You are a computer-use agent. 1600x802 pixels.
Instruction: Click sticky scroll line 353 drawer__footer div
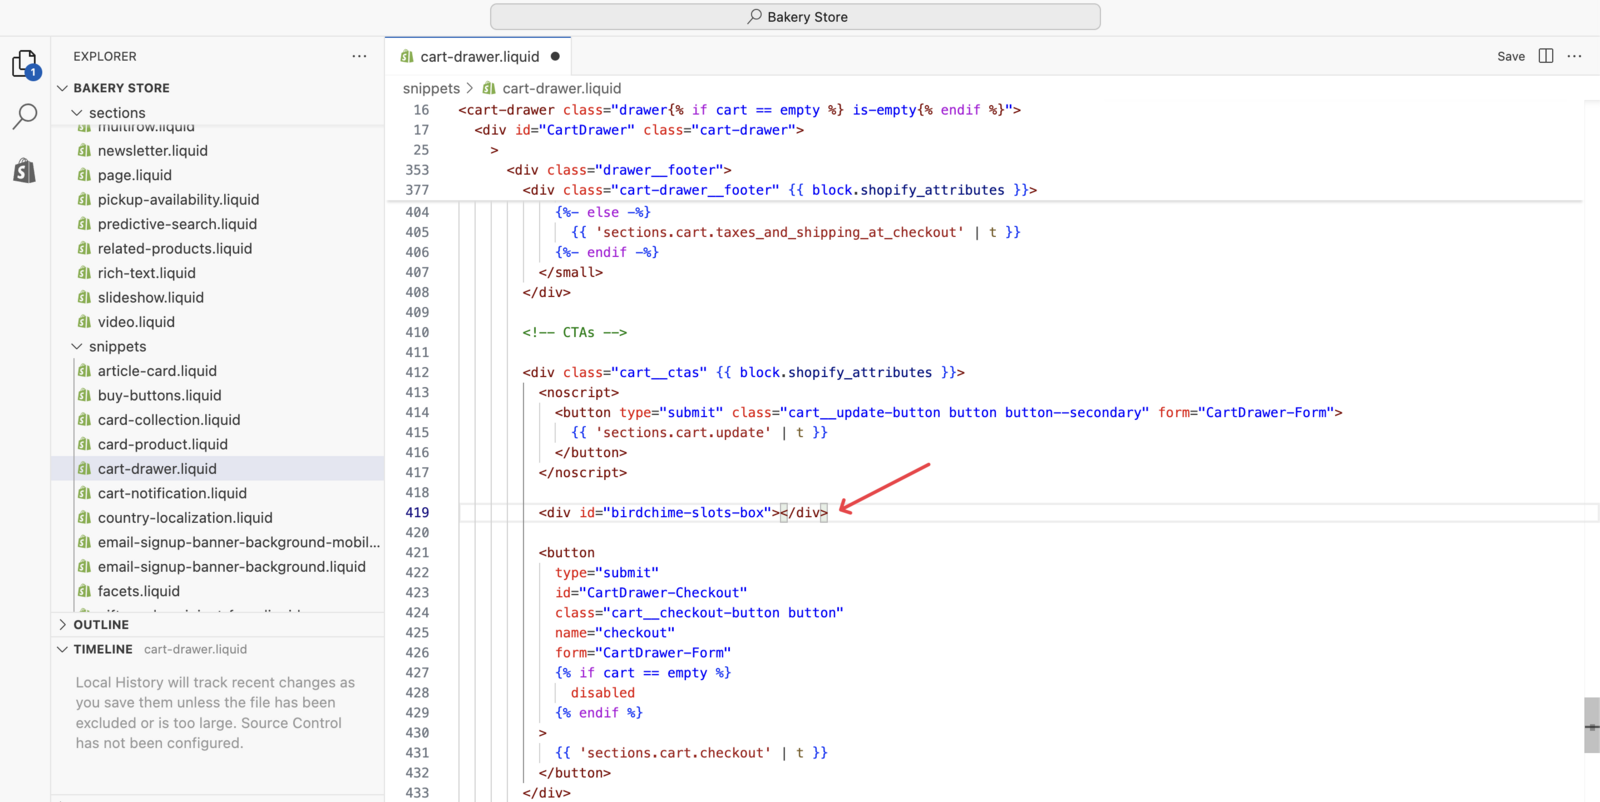[619, 170]
